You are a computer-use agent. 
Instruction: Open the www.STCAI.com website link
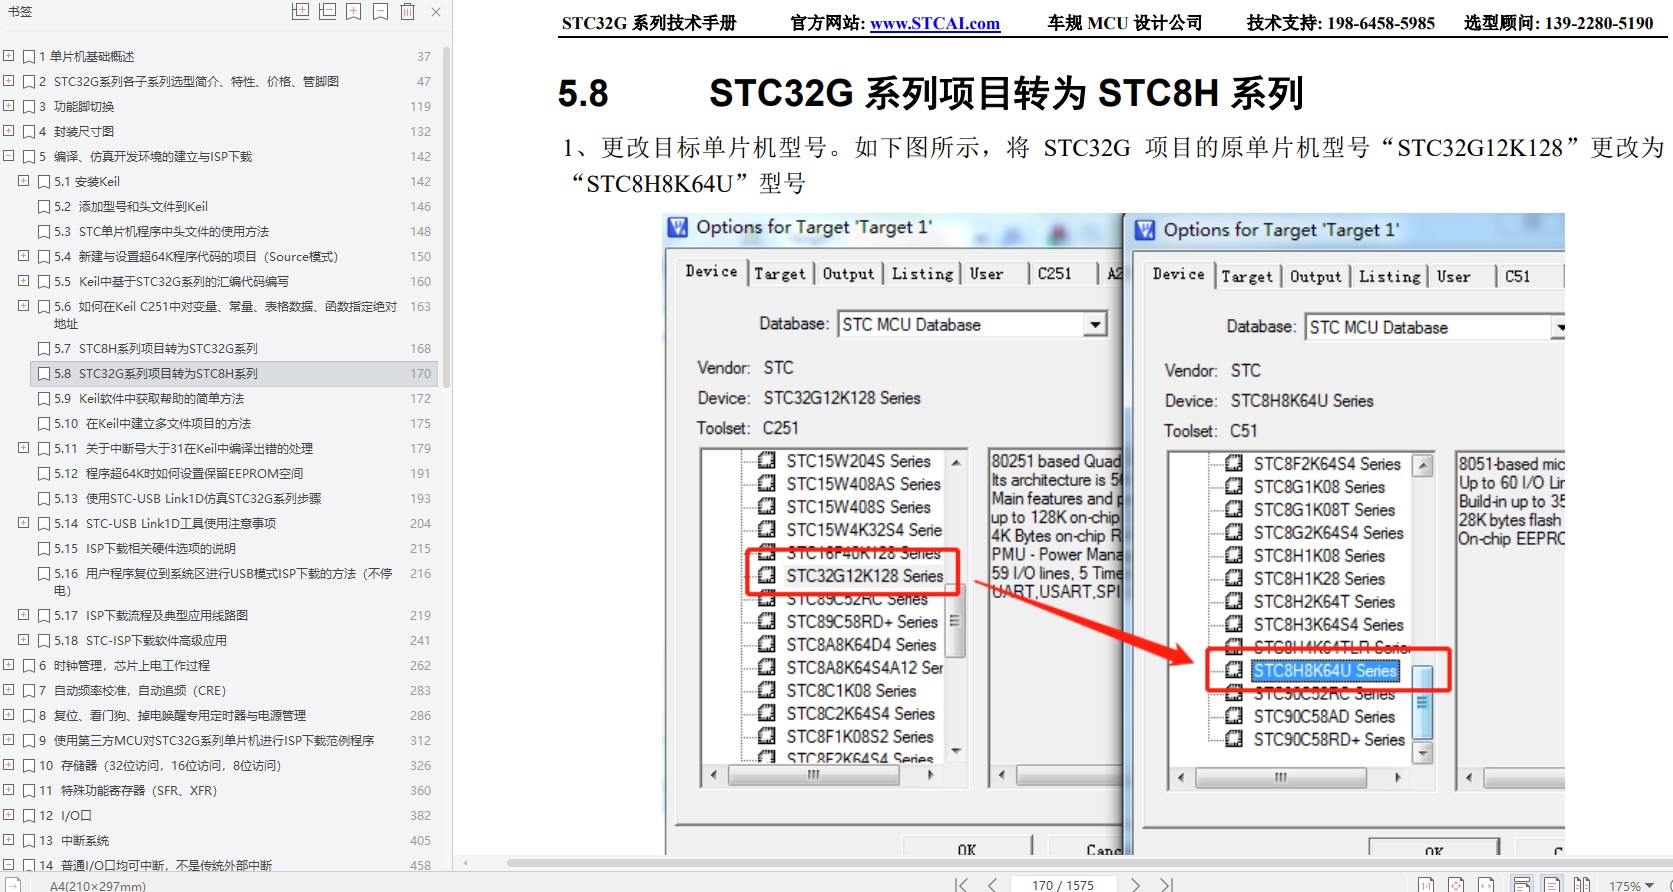[x=935, y=23]
